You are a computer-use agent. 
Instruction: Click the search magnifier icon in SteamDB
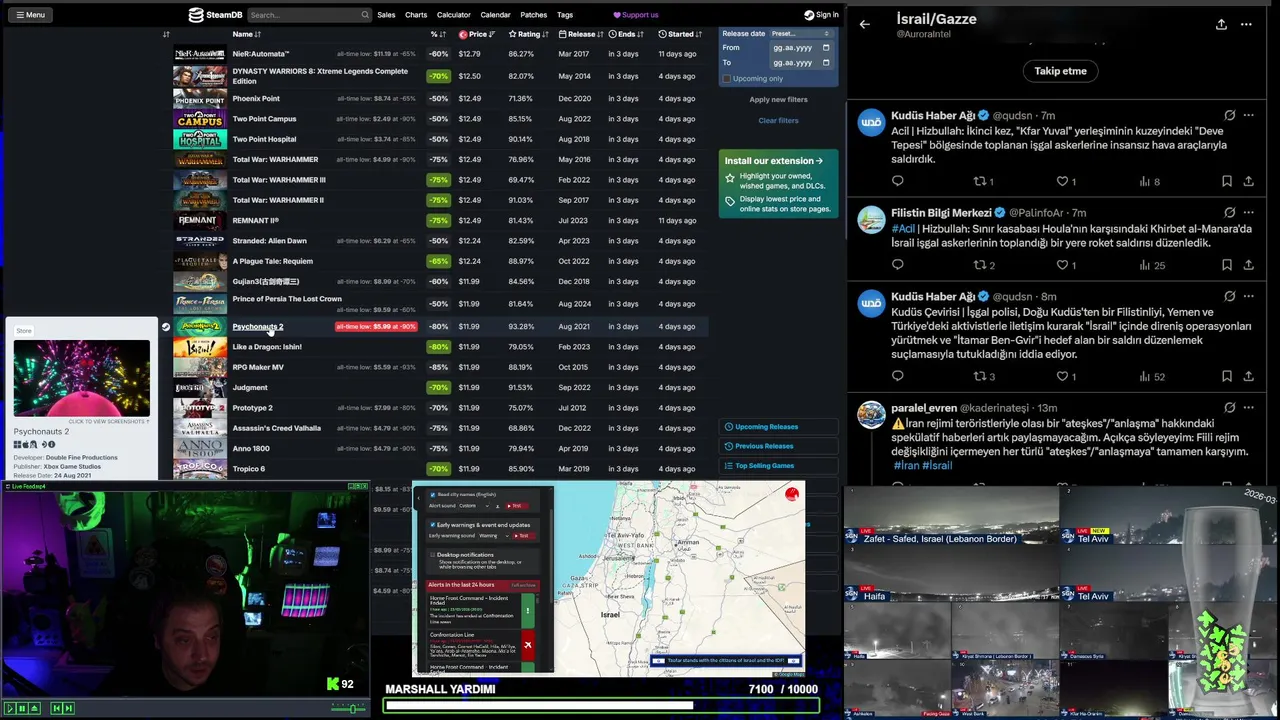pyautogui.click(x=365, y=15)
